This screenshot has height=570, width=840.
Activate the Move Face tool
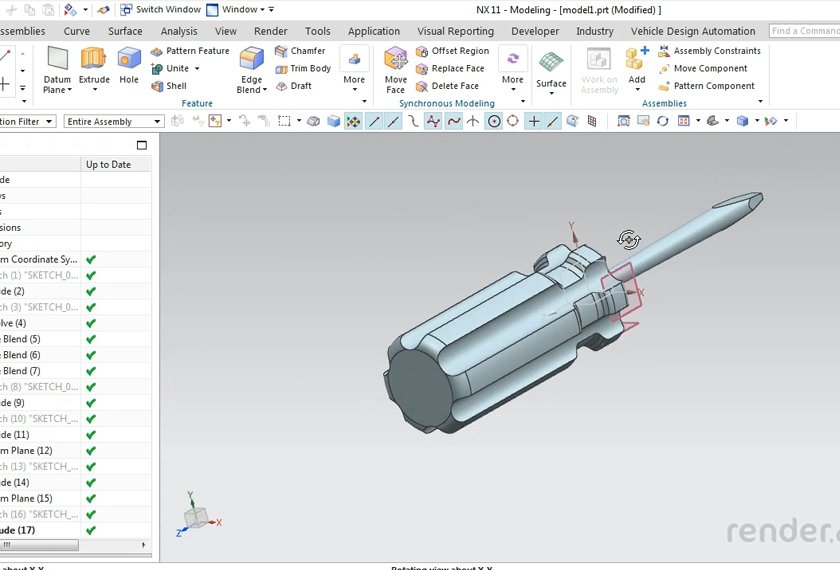(396, 68)
